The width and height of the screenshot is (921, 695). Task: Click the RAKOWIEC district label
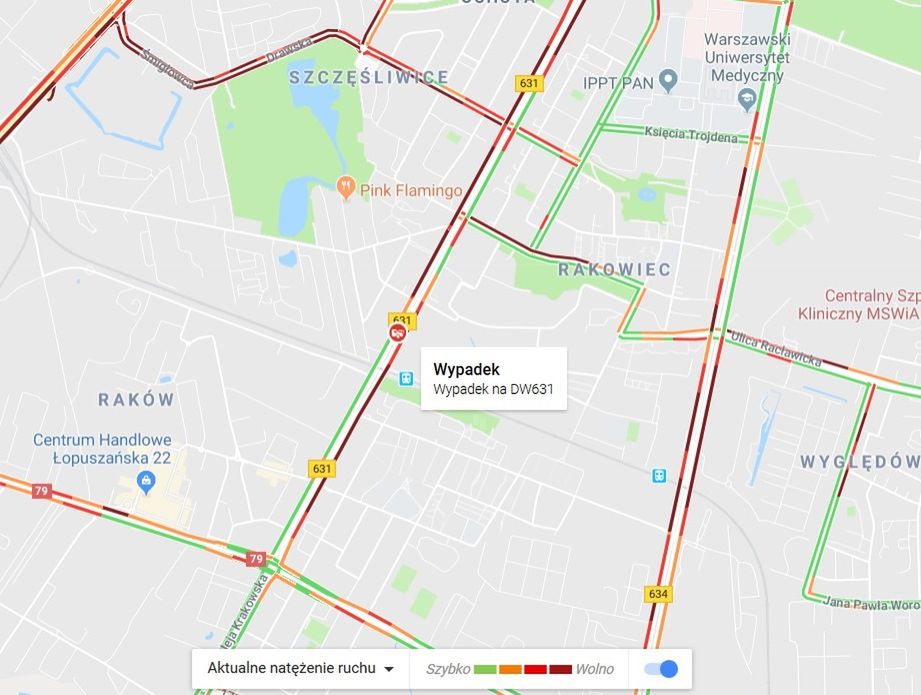(x=614, y=270)
